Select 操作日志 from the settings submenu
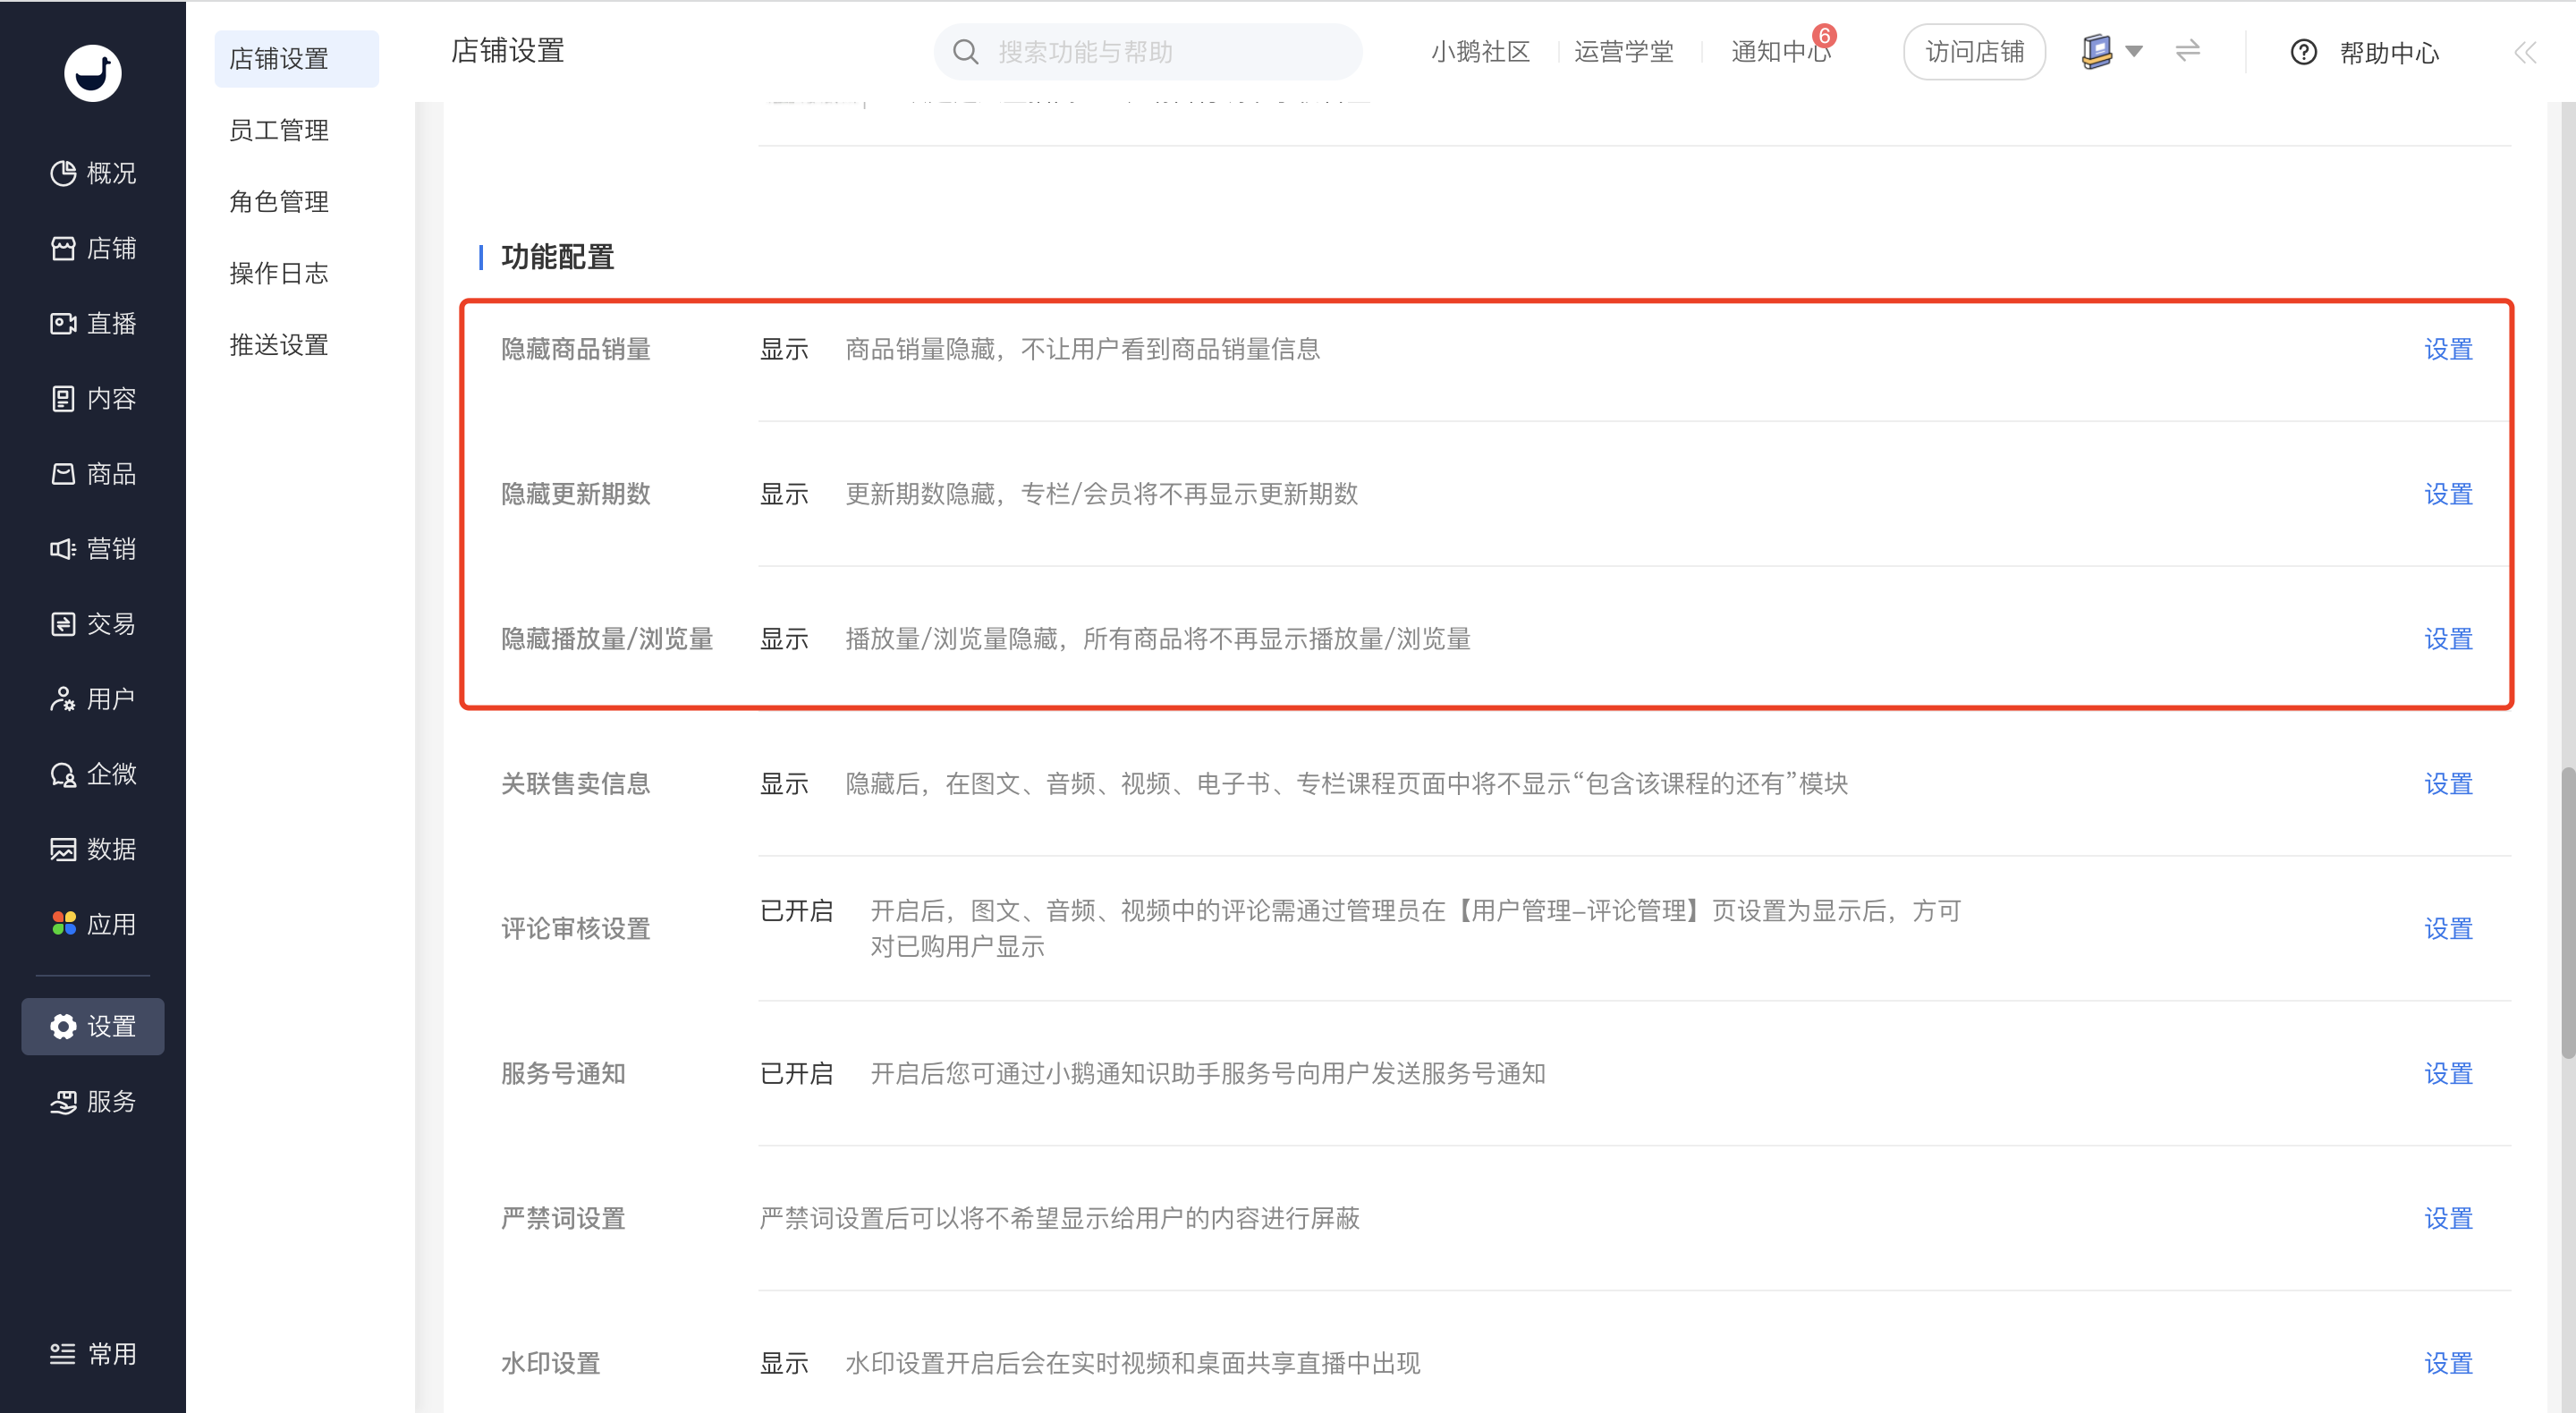Image resolution: width=2576 pixels, height=1413 pixels. pyautogui.click(x=279, y=273)
